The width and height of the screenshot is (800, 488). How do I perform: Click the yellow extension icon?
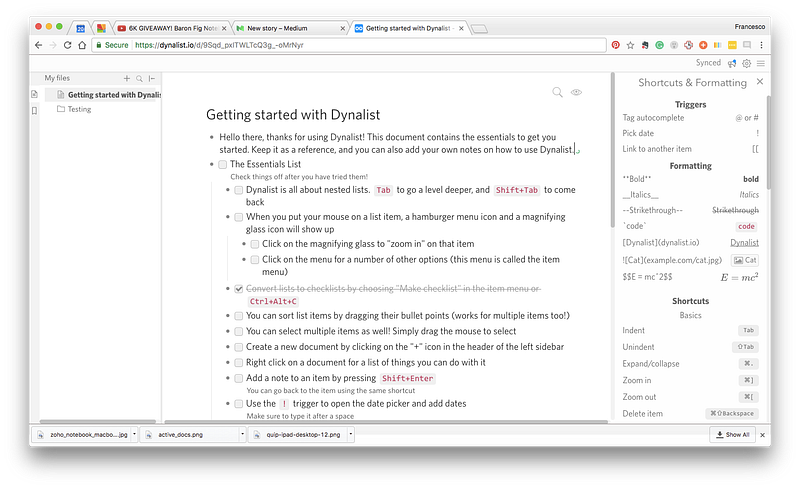732,45
